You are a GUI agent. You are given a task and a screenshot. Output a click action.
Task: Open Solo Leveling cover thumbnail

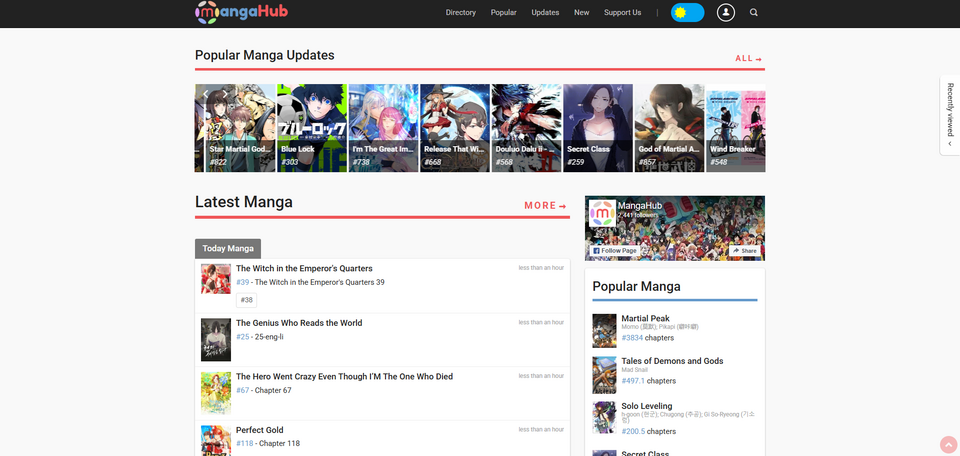604,417
